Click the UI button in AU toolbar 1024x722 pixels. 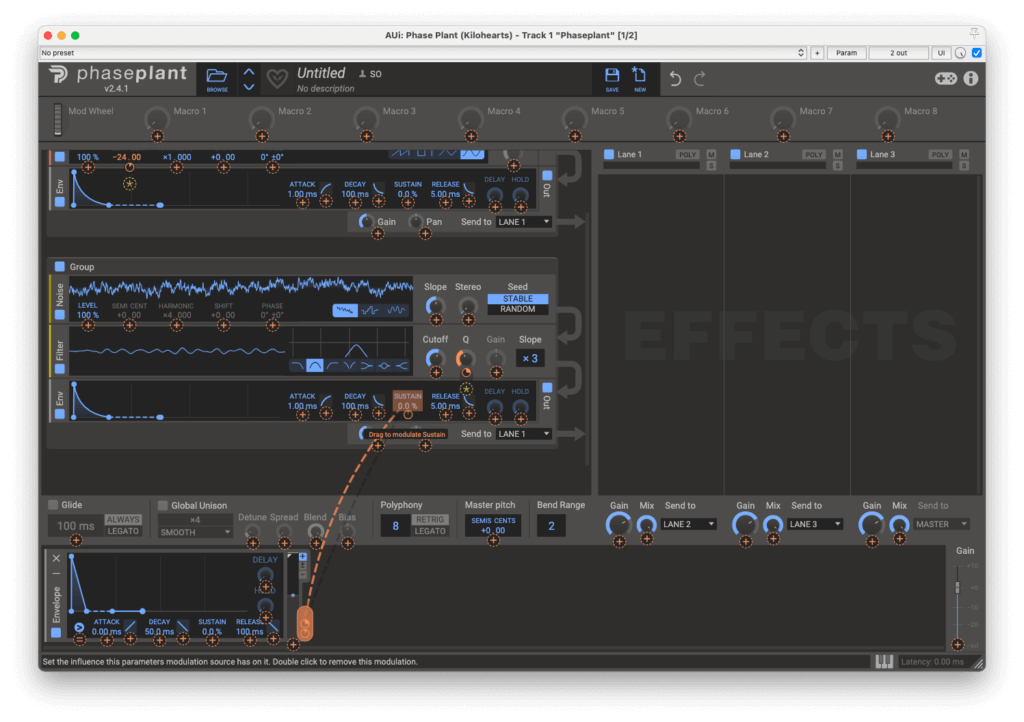point(941,53)
